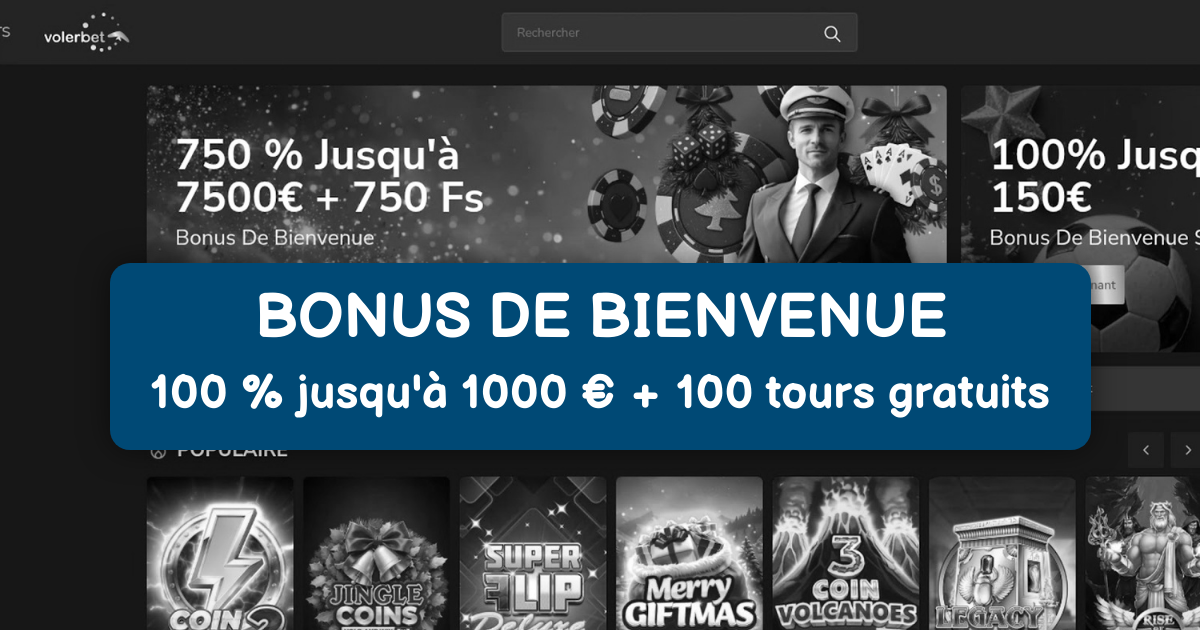
Task: Click the Populaire section heading
Action: 232,451
